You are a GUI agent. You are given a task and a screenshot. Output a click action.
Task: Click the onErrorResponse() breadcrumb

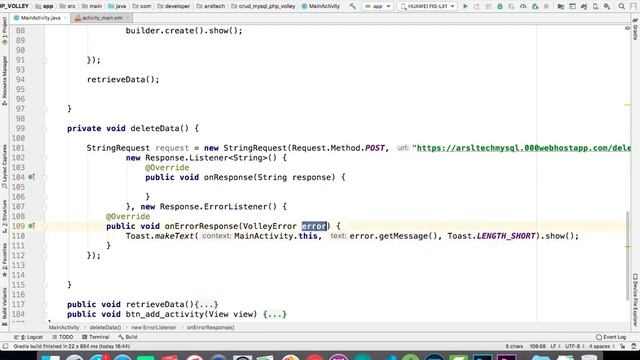[x=211, y=327]
